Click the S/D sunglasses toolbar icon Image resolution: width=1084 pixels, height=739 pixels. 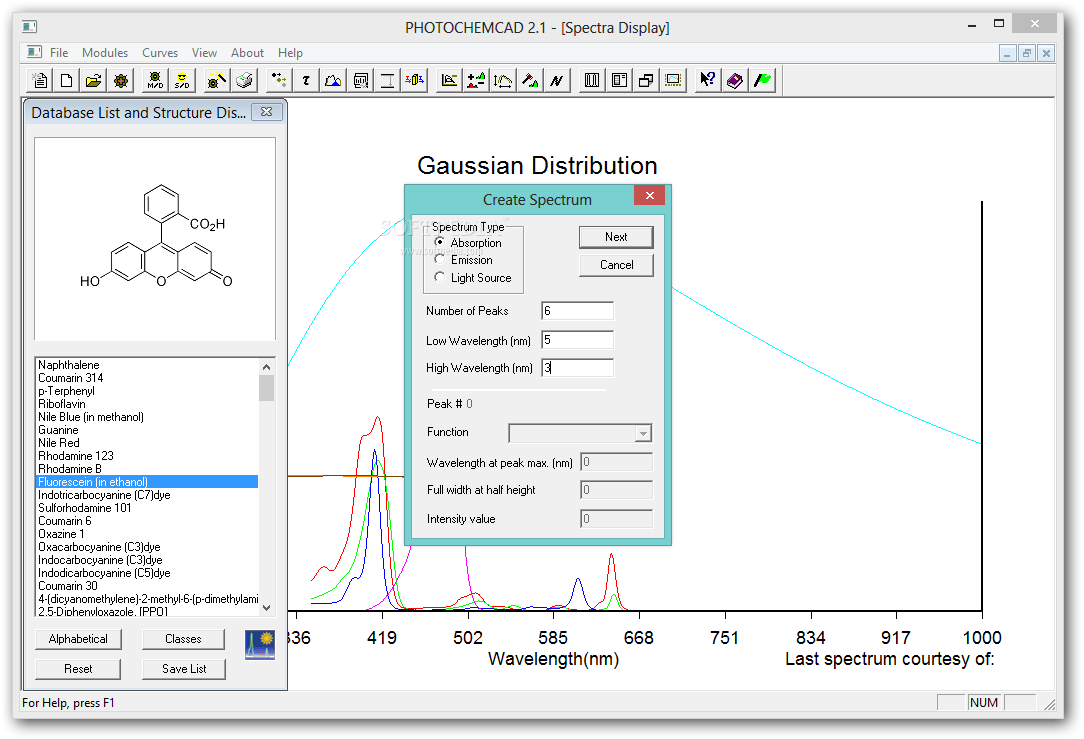point(182,80)
